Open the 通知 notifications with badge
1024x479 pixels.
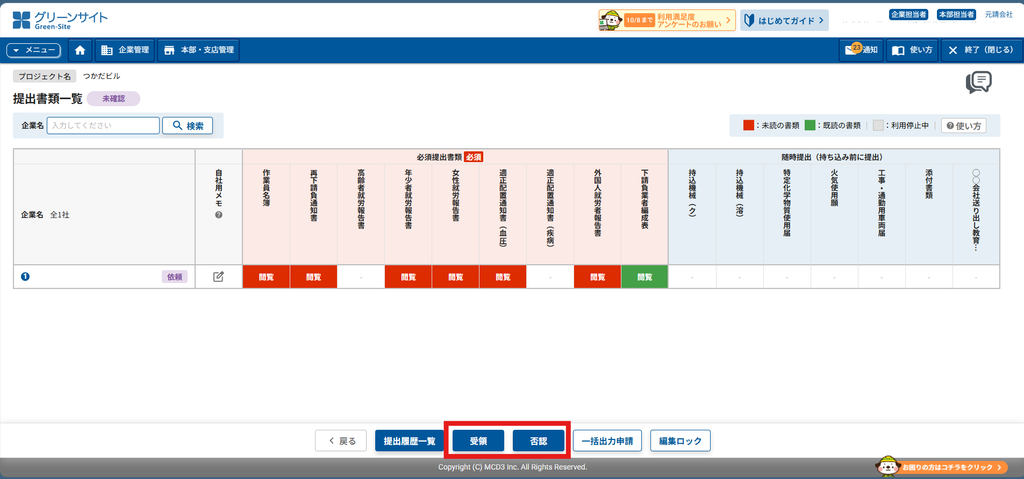tap(861, 50)
